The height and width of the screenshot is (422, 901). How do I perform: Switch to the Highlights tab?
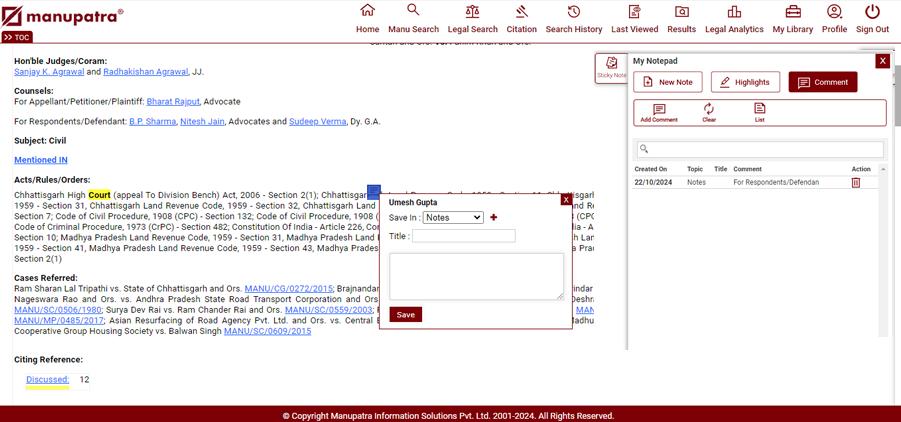[745, 82]
